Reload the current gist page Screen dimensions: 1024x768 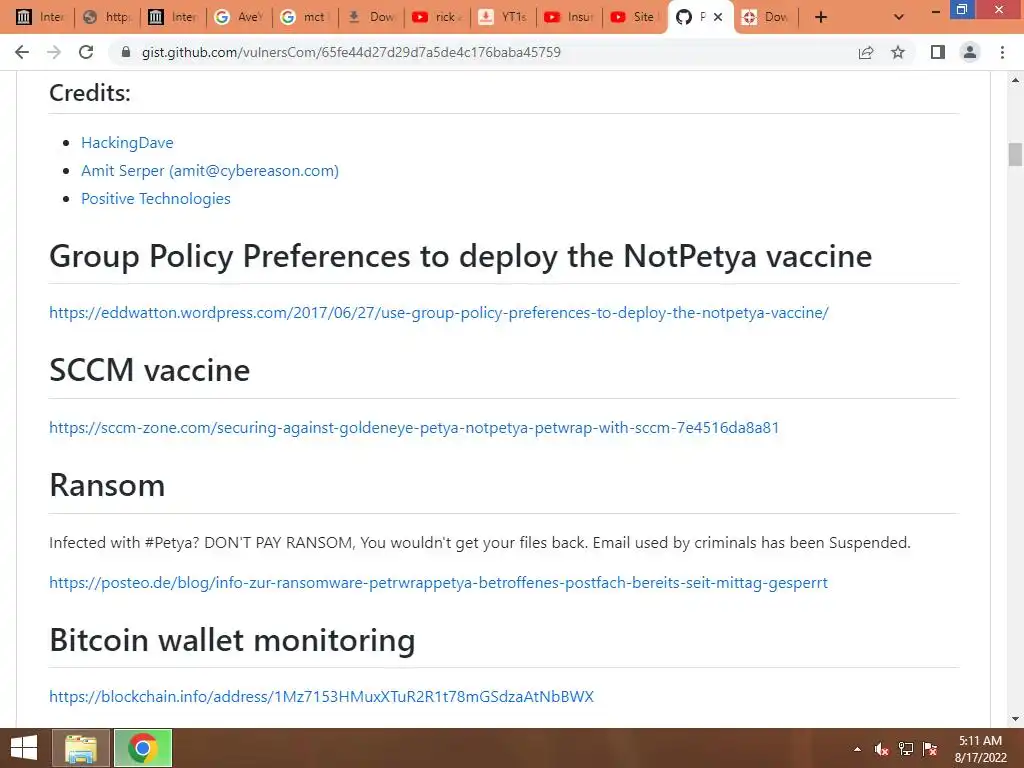[86, 52]
